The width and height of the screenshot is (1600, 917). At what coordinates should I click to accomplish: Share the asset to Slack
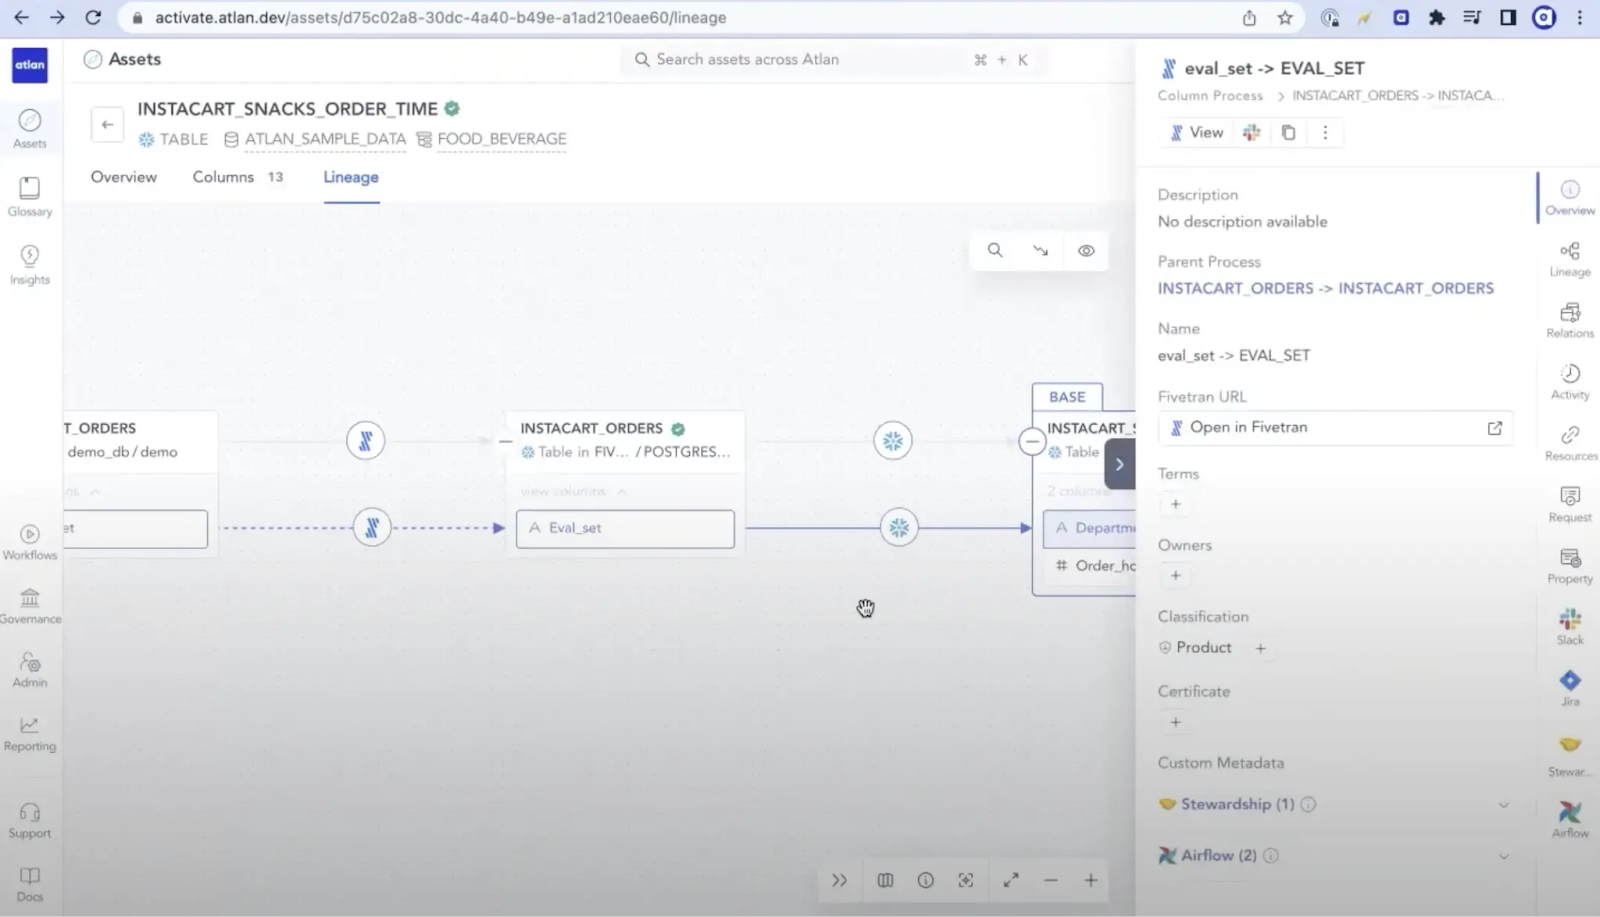pos(1251,132)
